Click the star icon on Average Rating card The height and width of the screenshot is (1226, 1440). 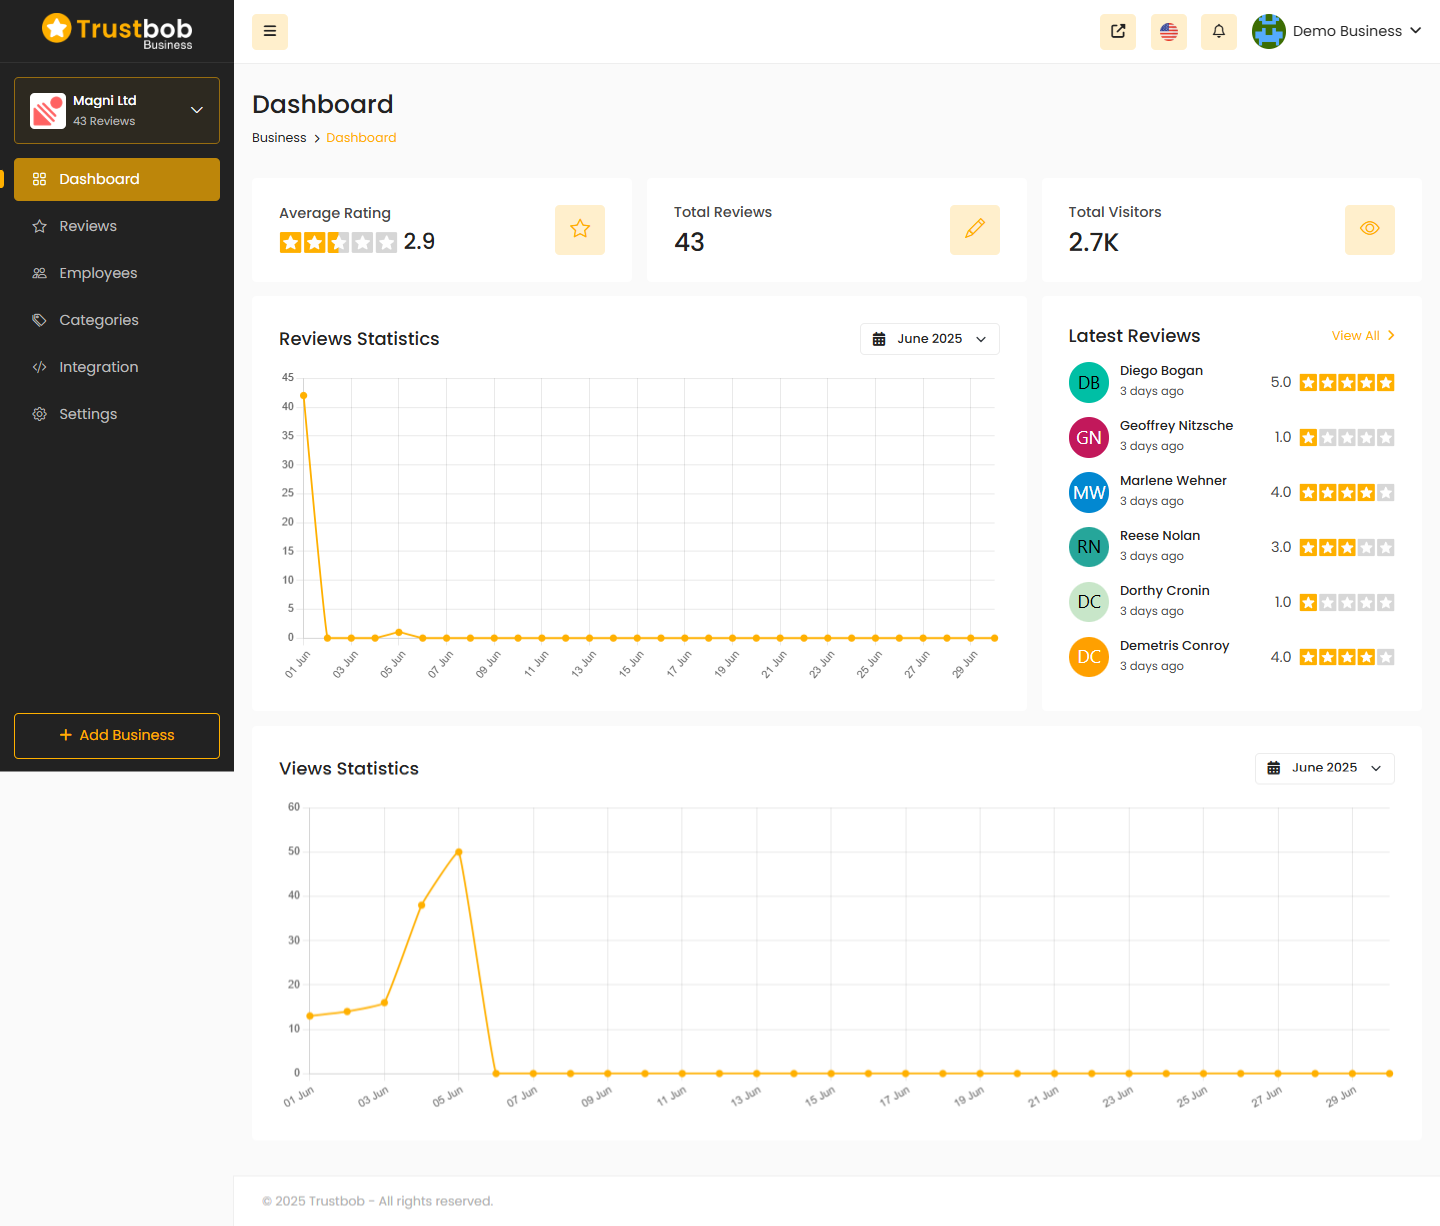click(x=580, y=230)
